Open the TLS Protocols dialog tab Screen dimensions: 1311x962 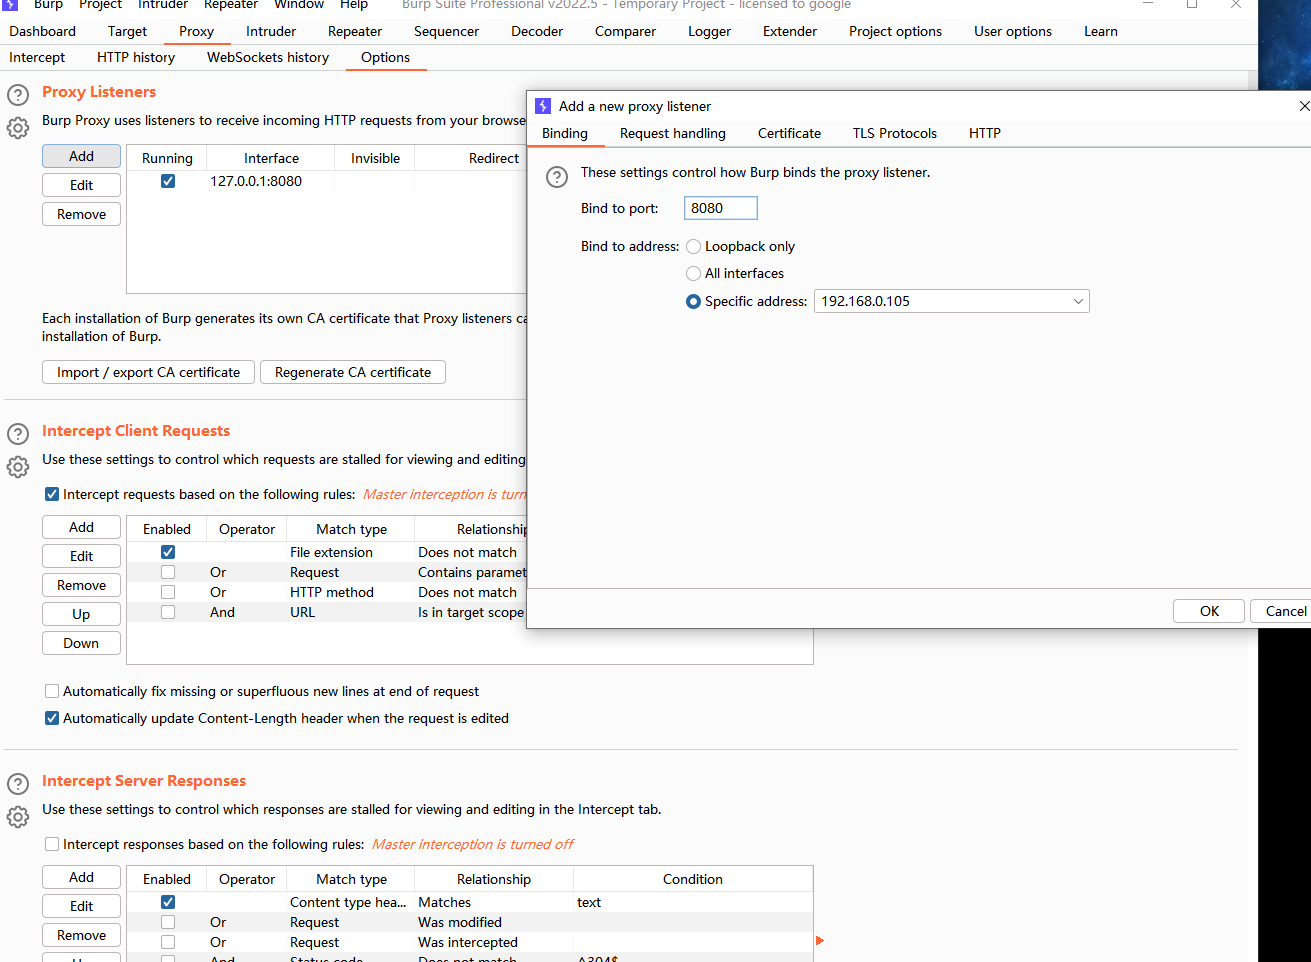pyautogui.click(x=895, y=133)
